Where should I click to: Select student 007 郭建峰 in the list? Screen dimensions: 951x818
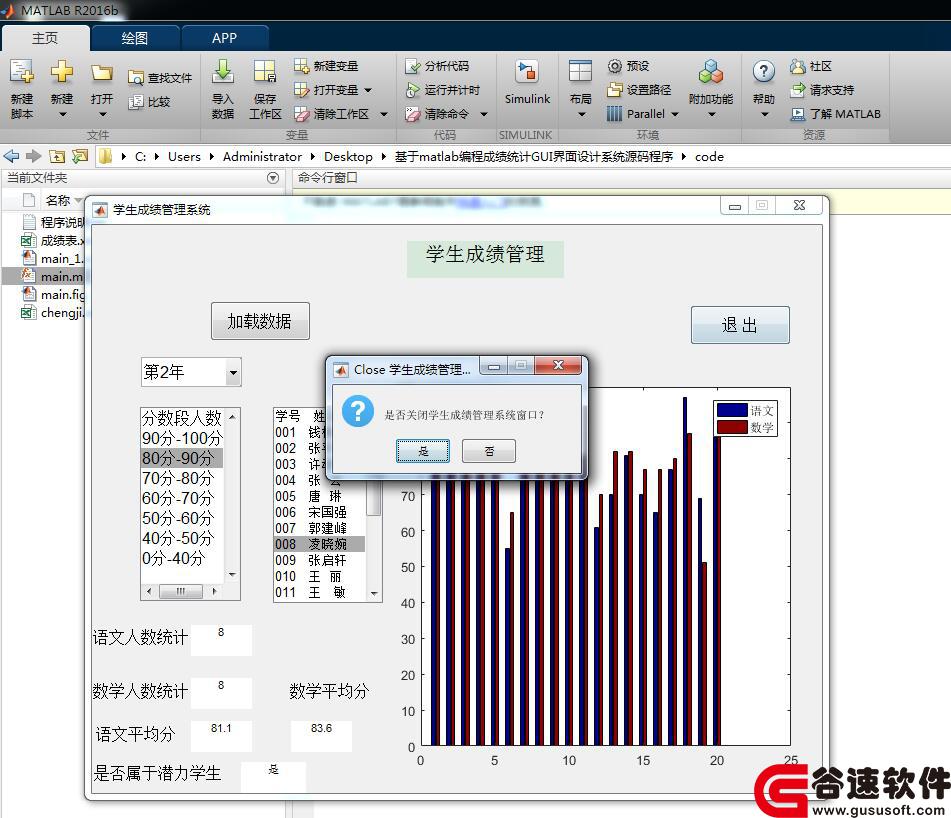click(x=320, y=528)
